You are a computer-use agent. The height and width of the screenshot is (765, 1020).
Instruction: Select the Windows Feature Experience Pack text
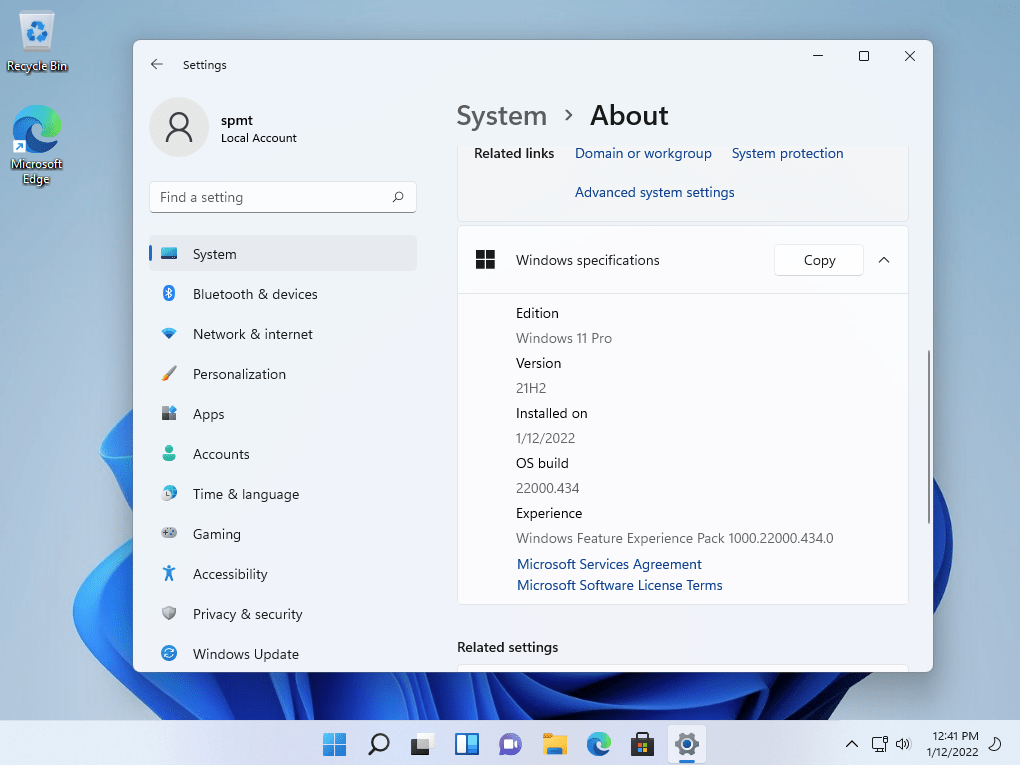click(675, 538)
